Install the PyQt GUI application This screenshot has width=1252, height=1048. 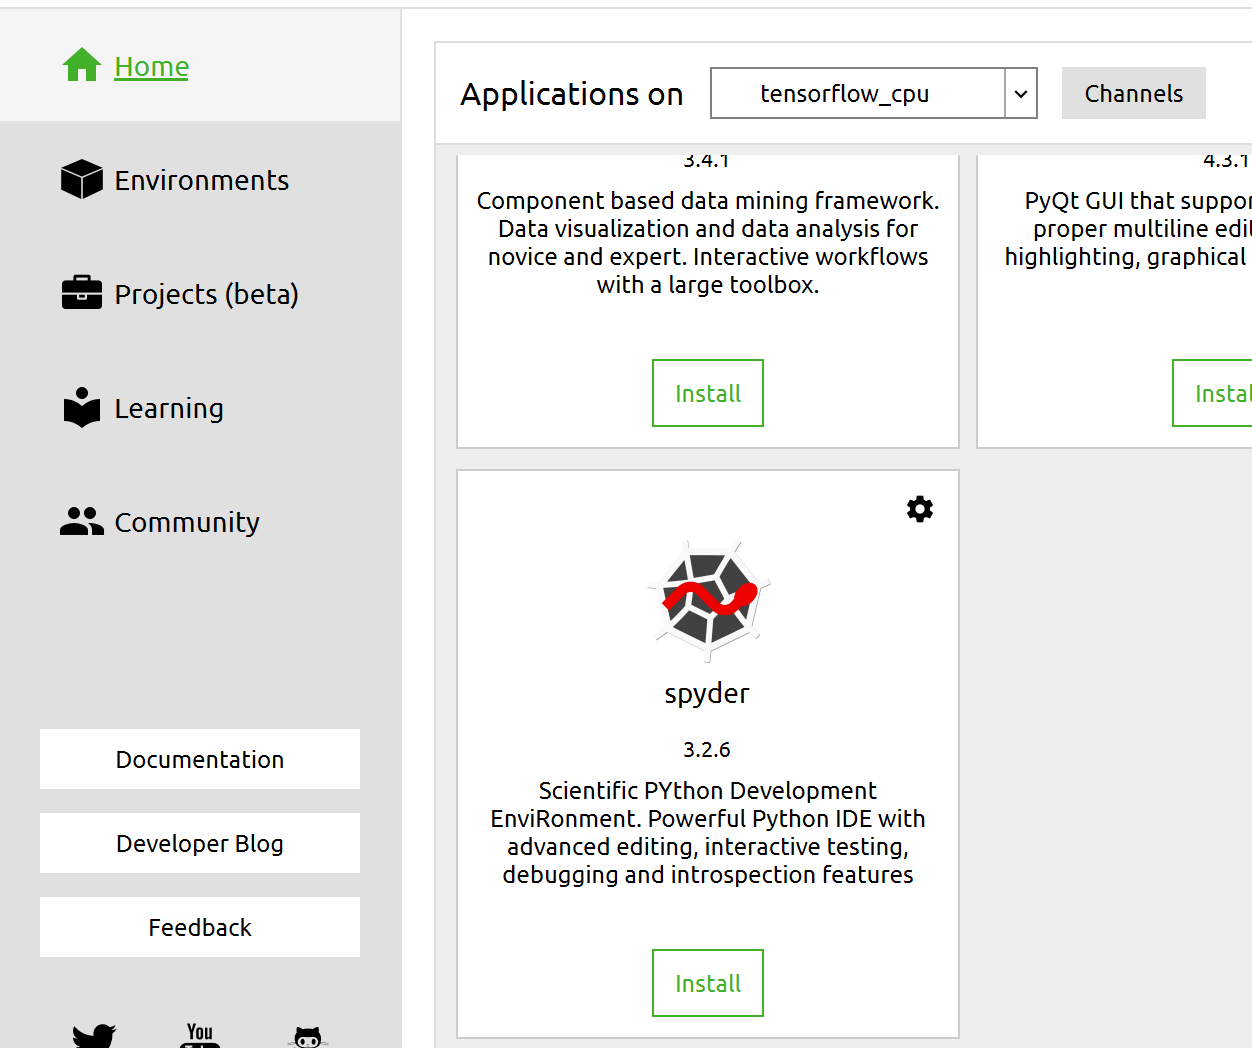tap(1213, 393)
